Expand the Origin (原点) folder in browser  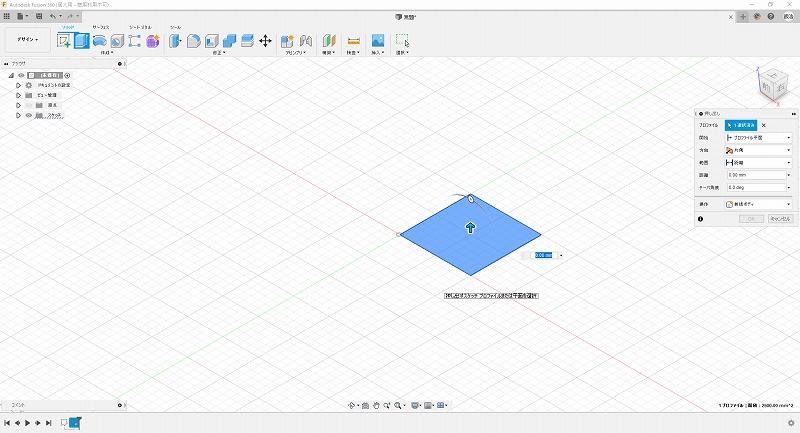(x=18, y=105)
